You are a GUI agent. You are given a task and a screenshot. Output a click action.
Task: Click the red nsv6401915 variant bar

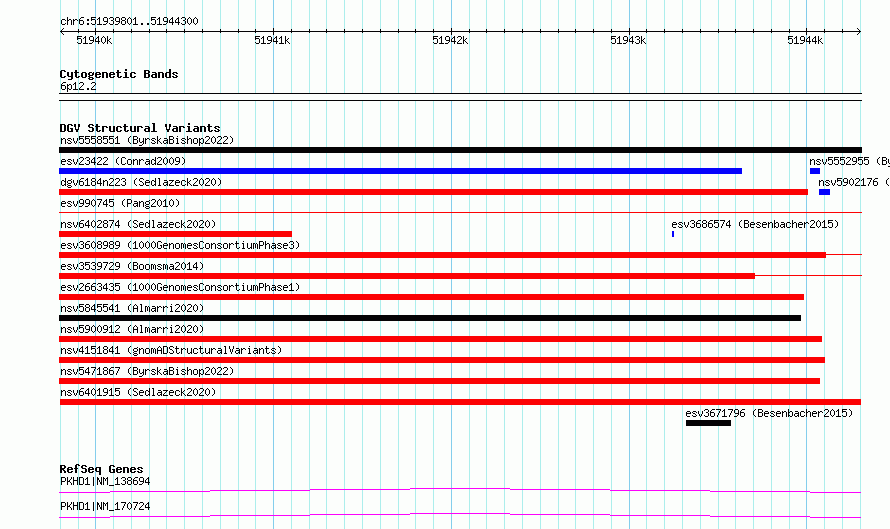pos(460,402)
